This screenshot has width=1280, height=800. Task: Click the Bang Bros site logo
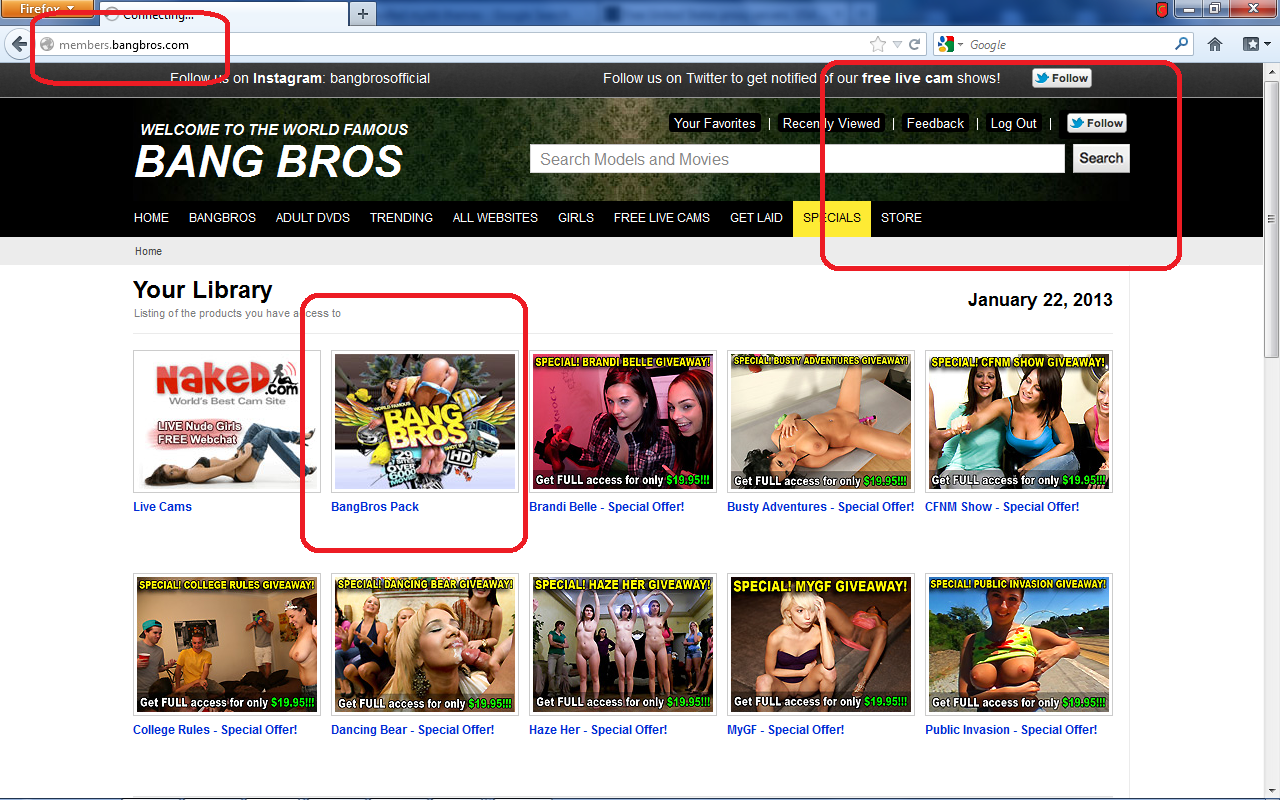[271, 152]
